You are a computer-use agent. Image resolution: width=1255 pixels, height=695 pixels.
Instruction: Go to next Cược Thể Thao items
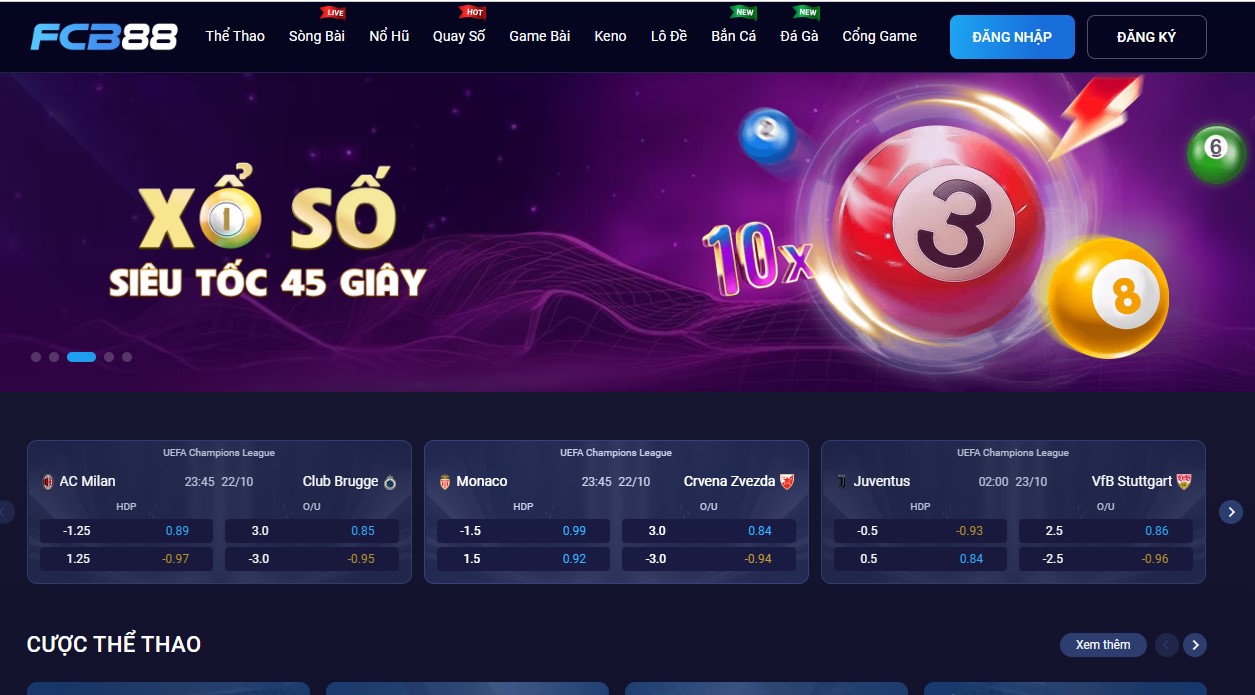(1195, 645)
